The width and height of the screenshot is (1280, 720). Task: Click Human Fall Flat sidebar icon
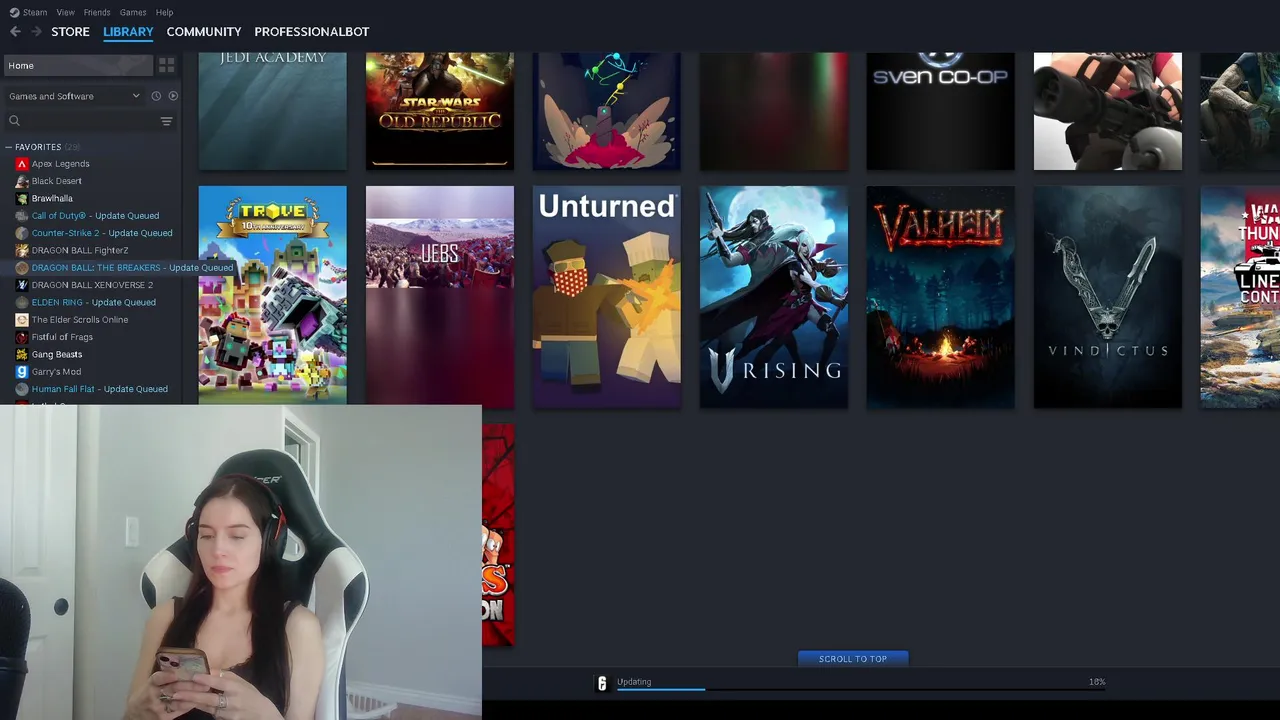[22, 389]
